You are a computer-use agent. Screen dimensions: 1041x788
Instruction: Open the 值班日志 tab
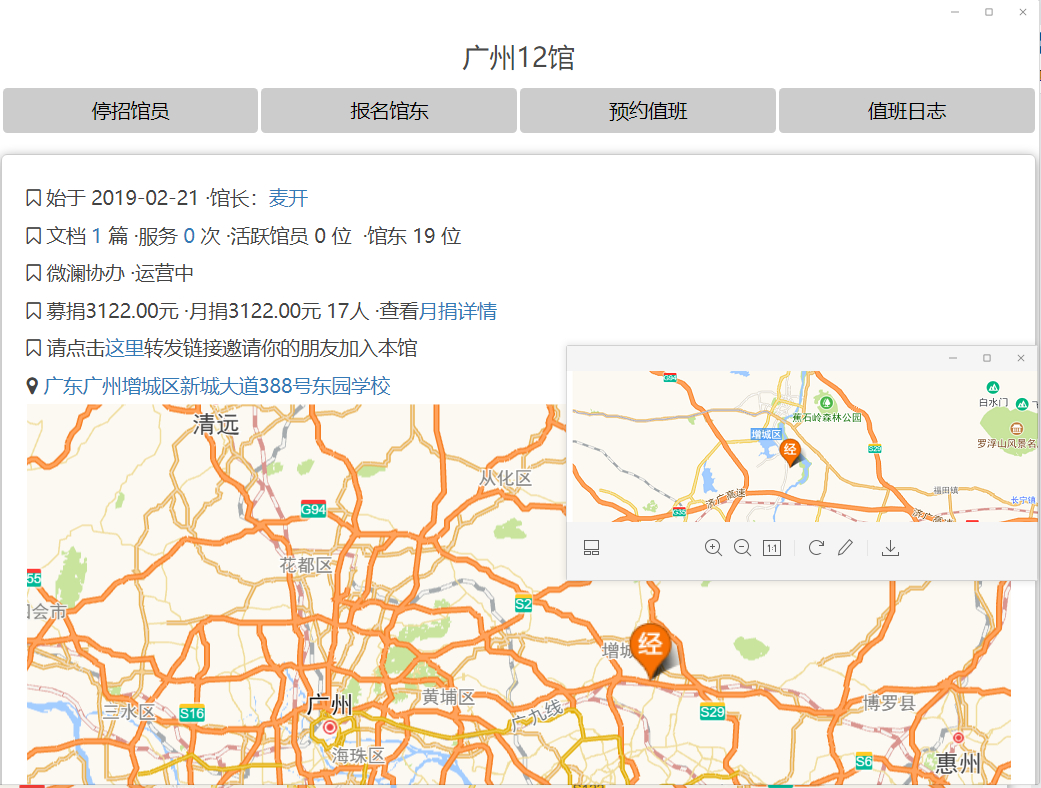click(x=906, y=111)
